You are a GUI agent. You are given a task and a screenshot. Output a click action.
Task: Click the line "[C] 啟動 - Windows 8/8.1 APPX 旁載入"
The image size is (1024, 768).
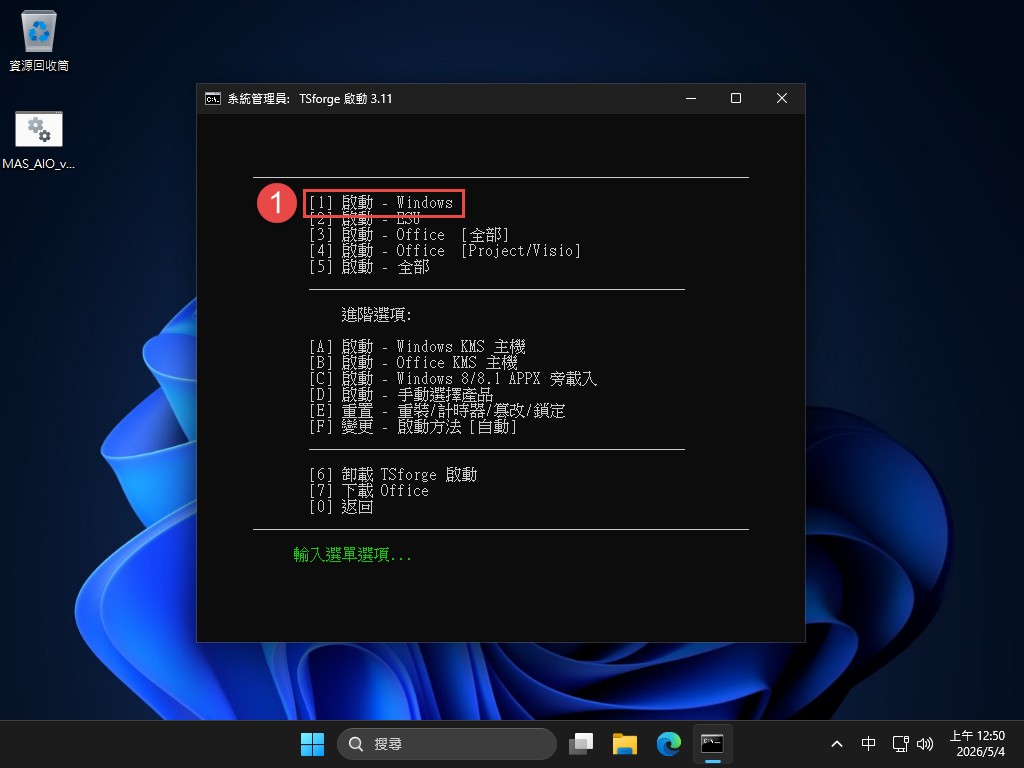coord(453,379)
